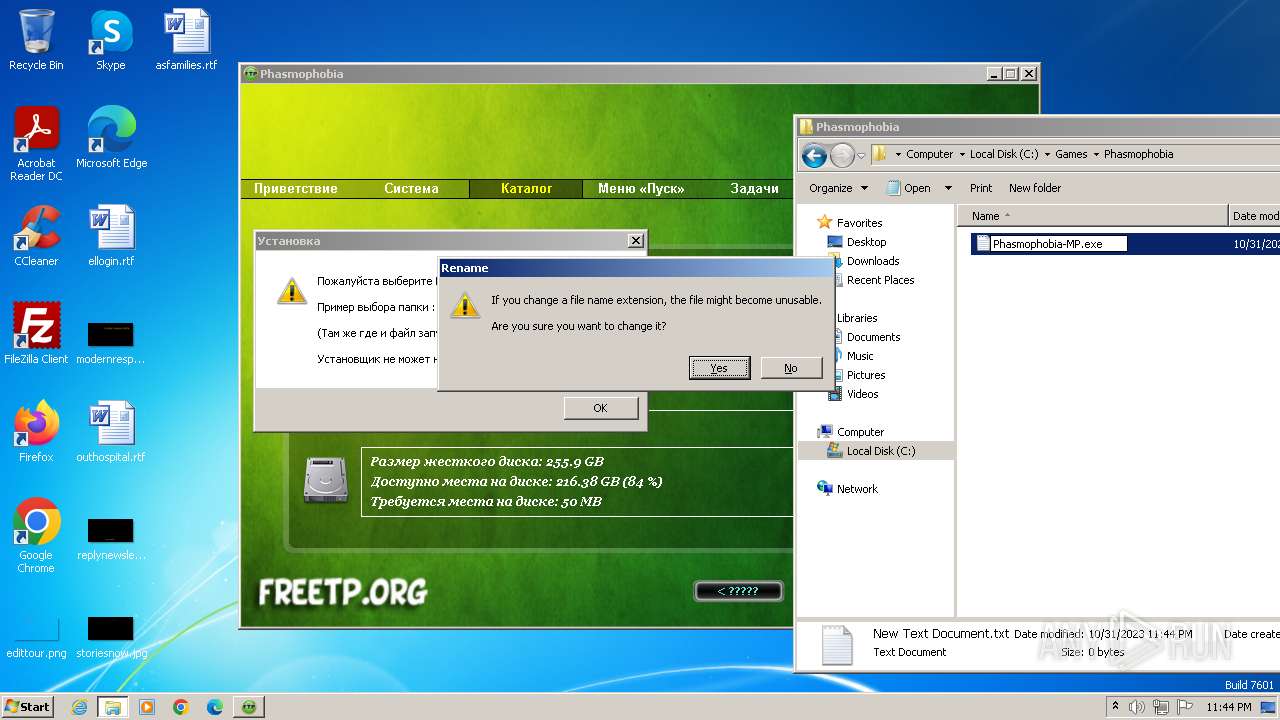Click green Phasmophobia installer taskbar icon
Image resolution: width=1280 pixels, height=720 pixels.
(249, 707)
